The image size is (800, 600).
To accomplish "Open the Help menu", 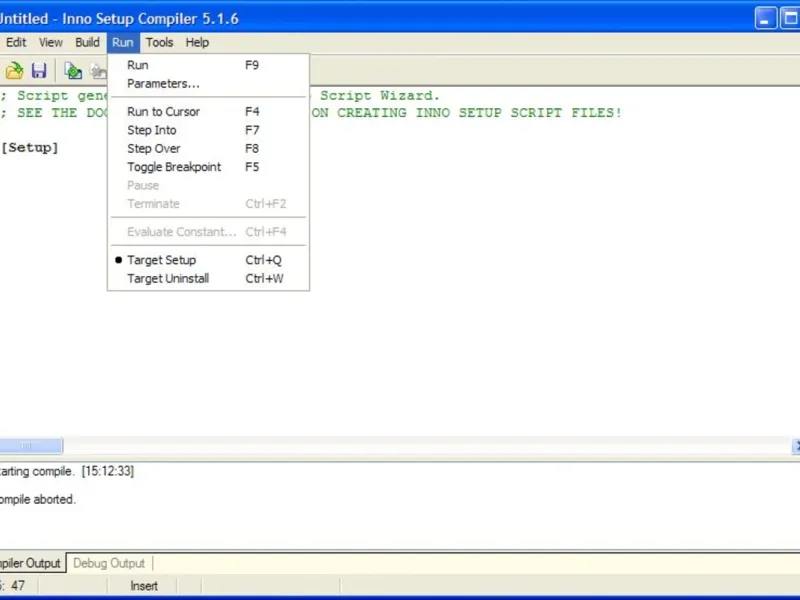I will (x=197, y=42).
